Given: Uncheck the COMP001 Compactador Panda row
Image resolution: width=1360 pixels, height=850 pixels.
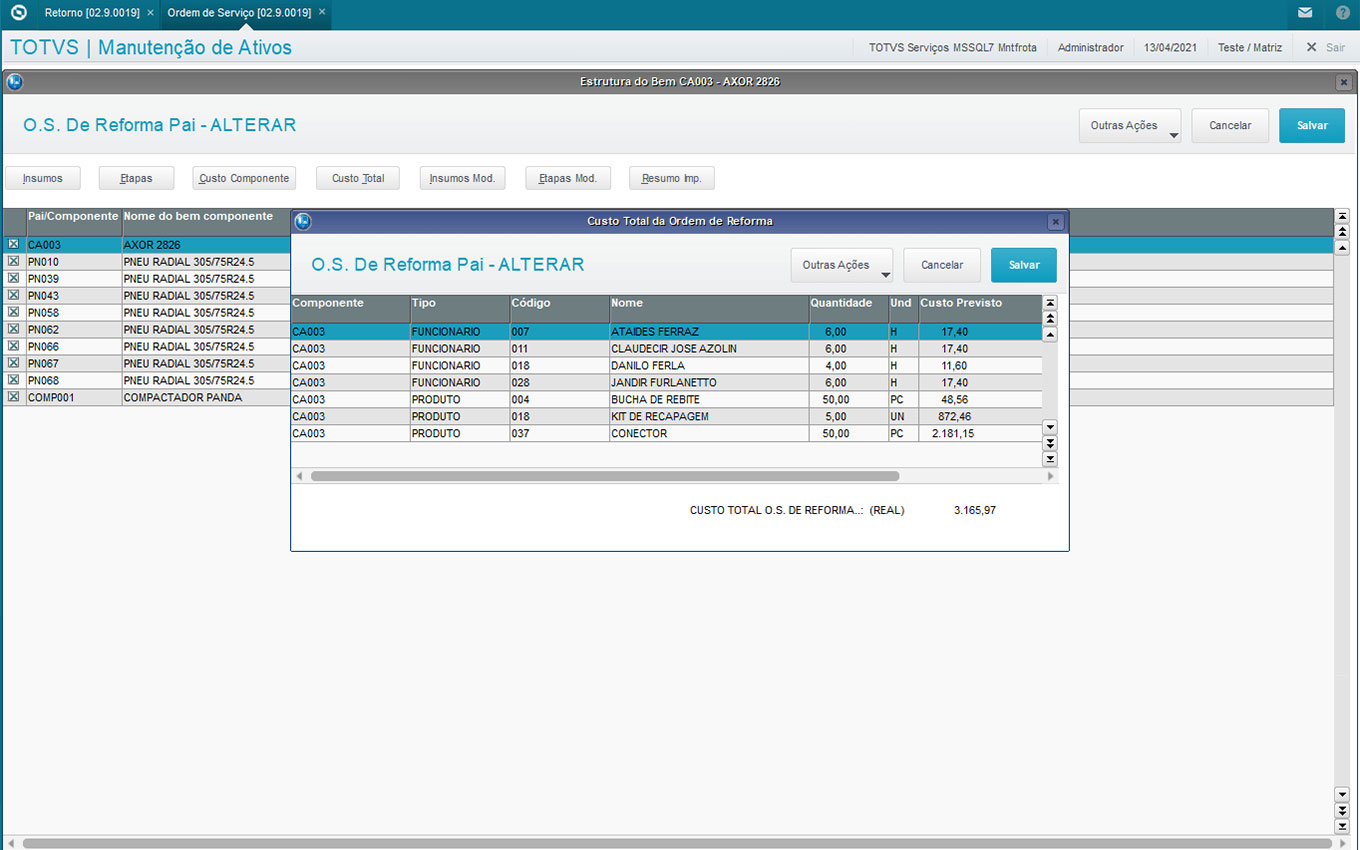Looking at the screenshot, I should point(13,397).
